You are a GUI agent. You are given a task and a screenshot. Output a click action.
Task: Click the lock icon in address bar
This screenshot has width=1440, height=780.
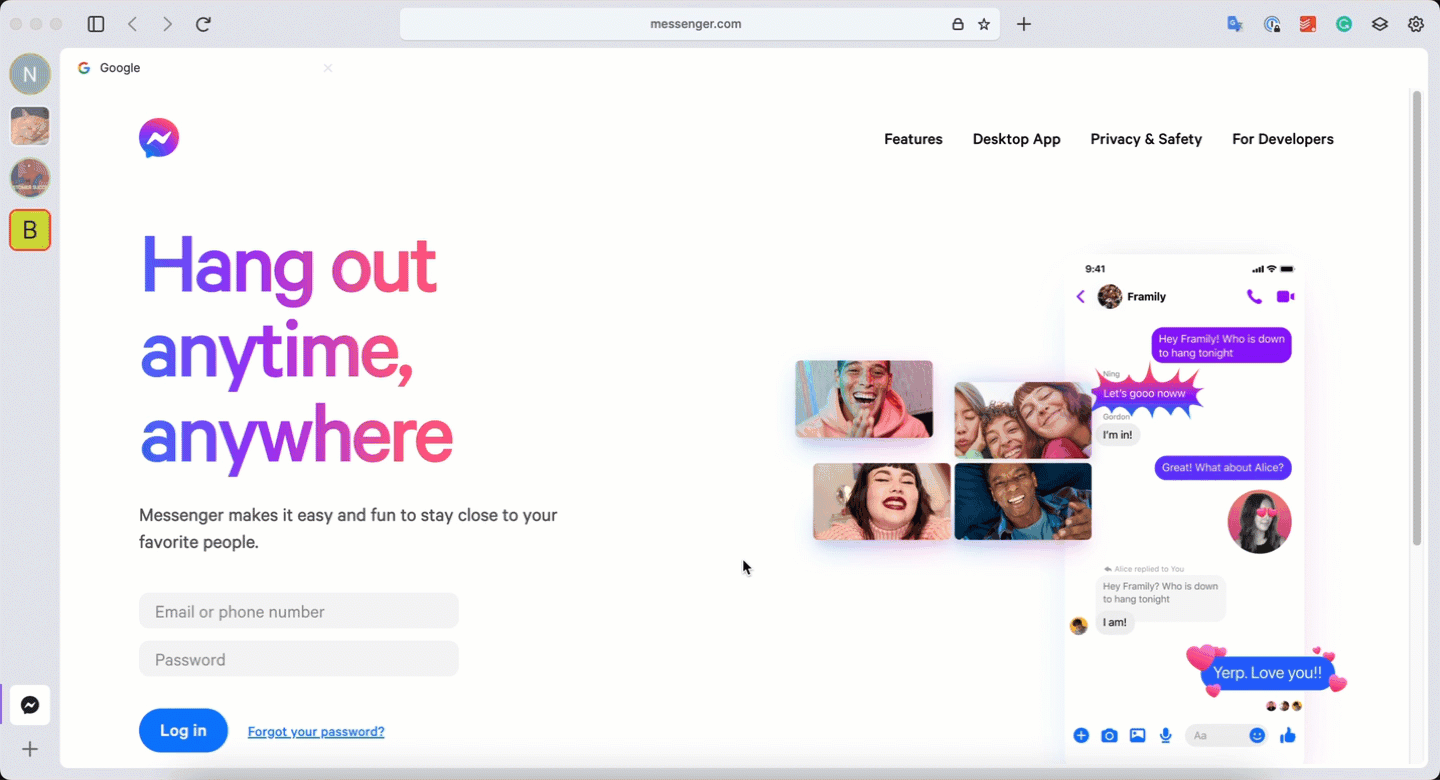[957, 24]
